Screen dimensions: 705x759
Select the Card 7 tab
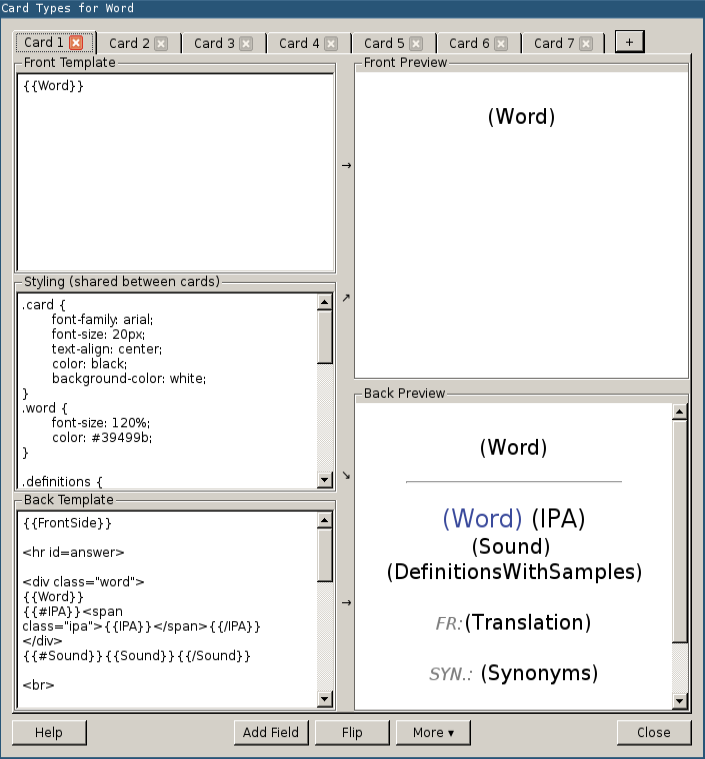554,44
